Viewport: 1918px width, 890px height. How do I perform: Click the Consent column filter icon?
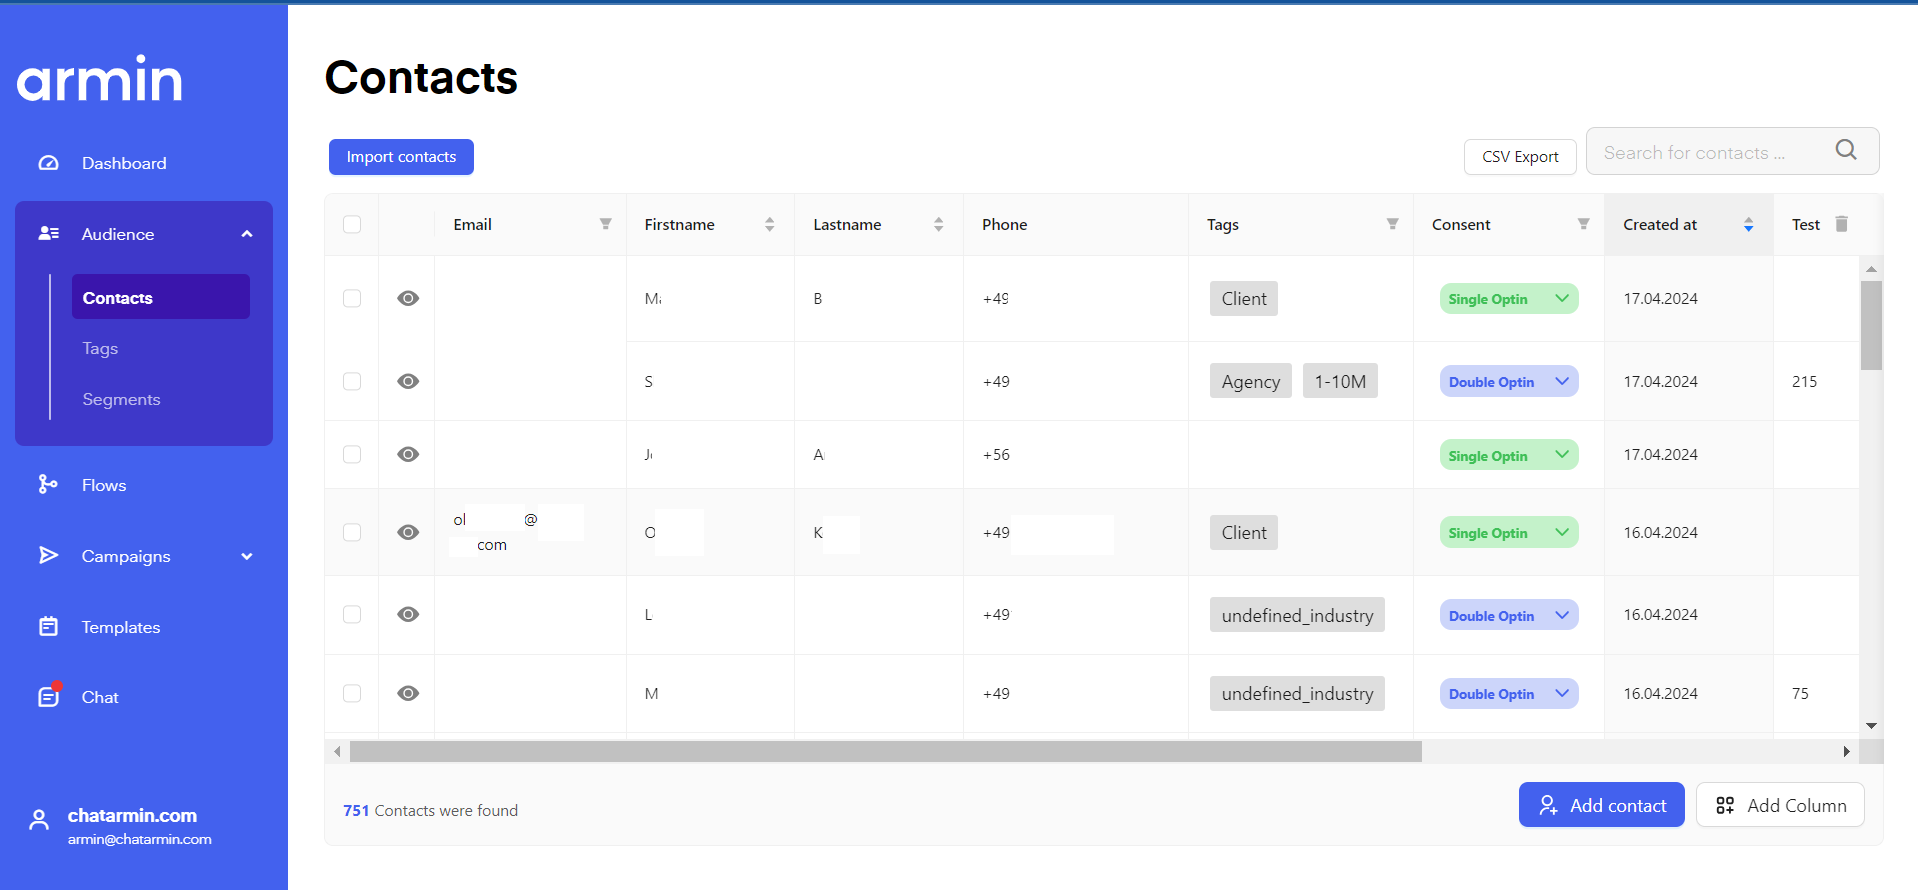pos(1583,224)
